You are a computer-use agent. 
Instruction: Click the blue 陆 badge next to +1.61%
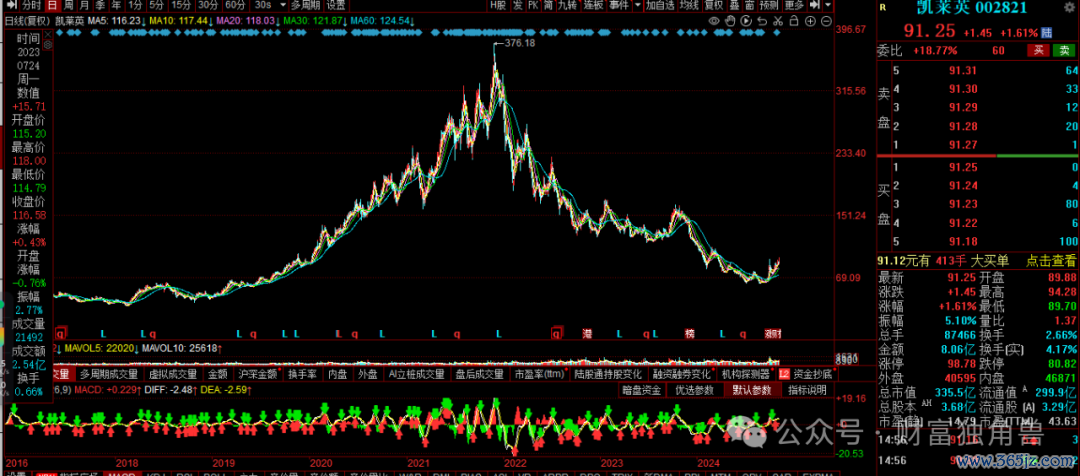1047,32
